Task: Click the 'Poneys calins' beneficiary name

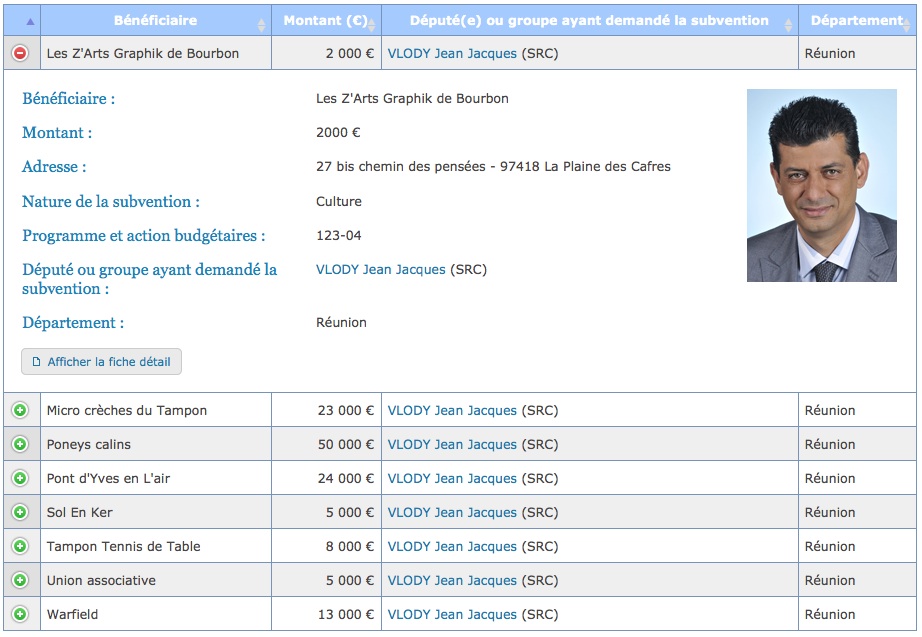Action: tap(89, 445)
